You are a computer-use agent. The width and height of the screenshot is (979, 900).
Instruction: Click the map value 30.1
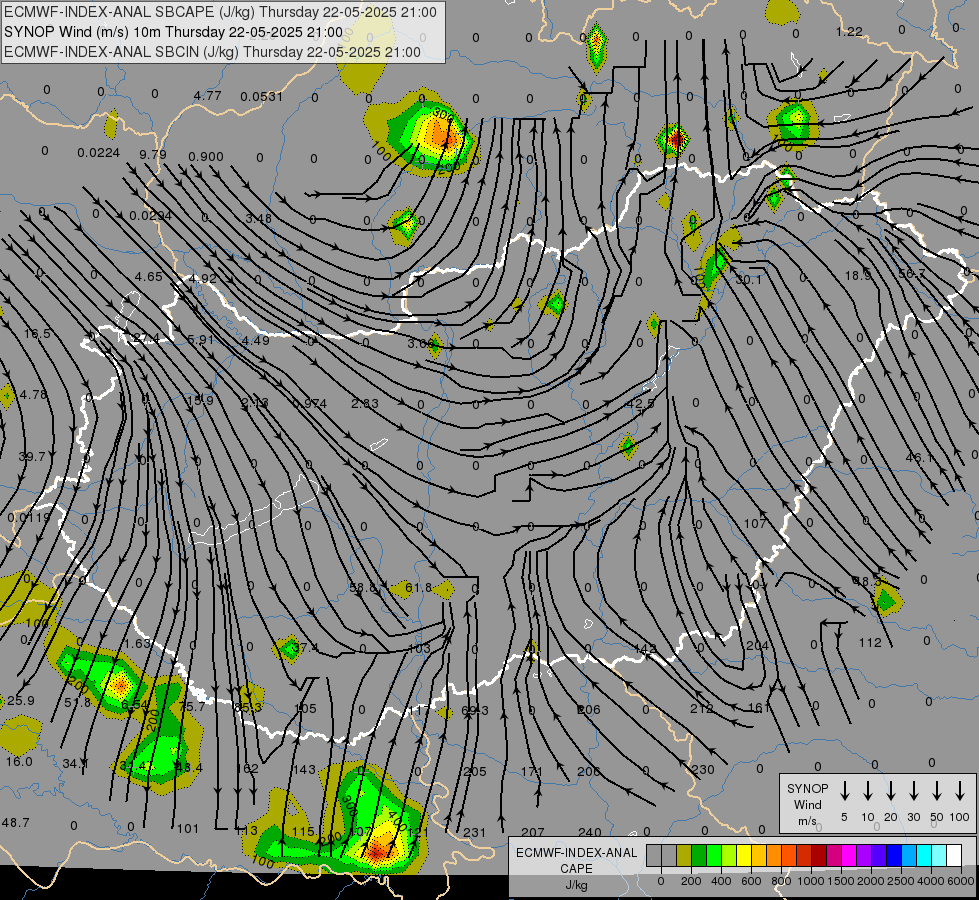(749, 280)
